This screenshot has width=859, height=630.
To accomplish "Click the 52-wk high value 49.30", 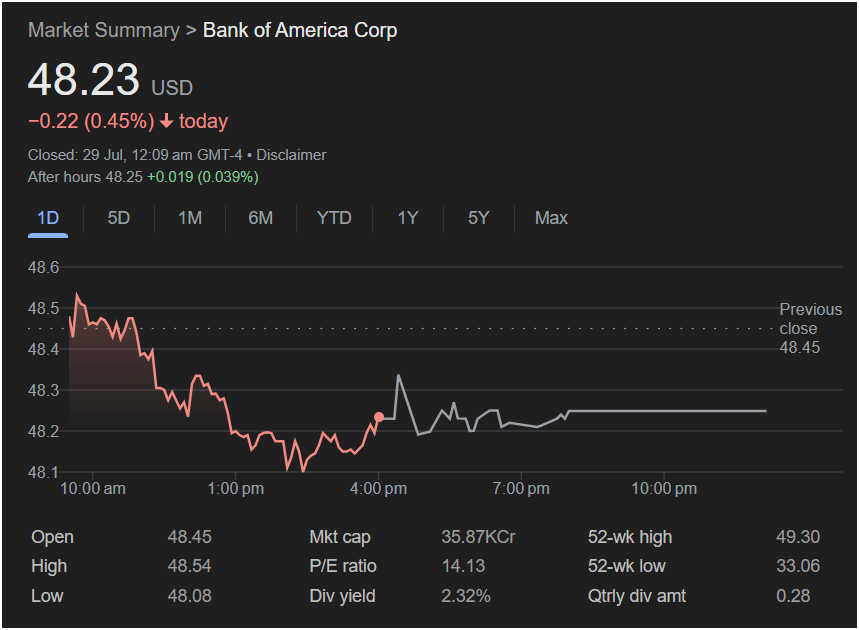I will [798, 537].
